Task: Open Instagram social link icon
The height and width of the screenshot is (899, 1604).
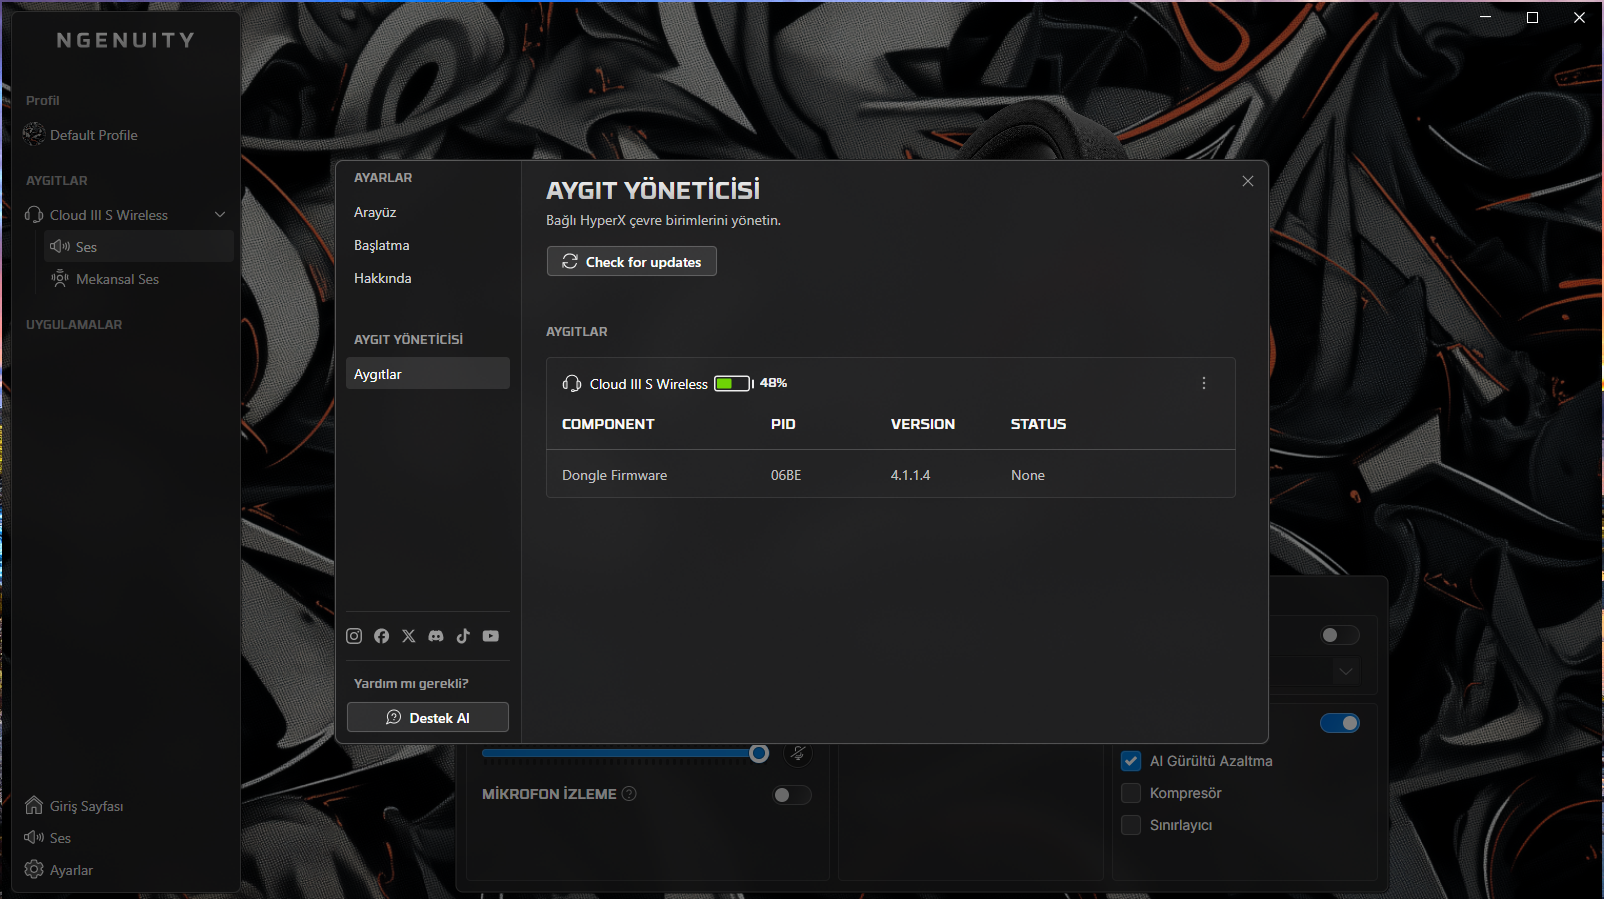Action: pyautogui.click(x=354, y=636)
